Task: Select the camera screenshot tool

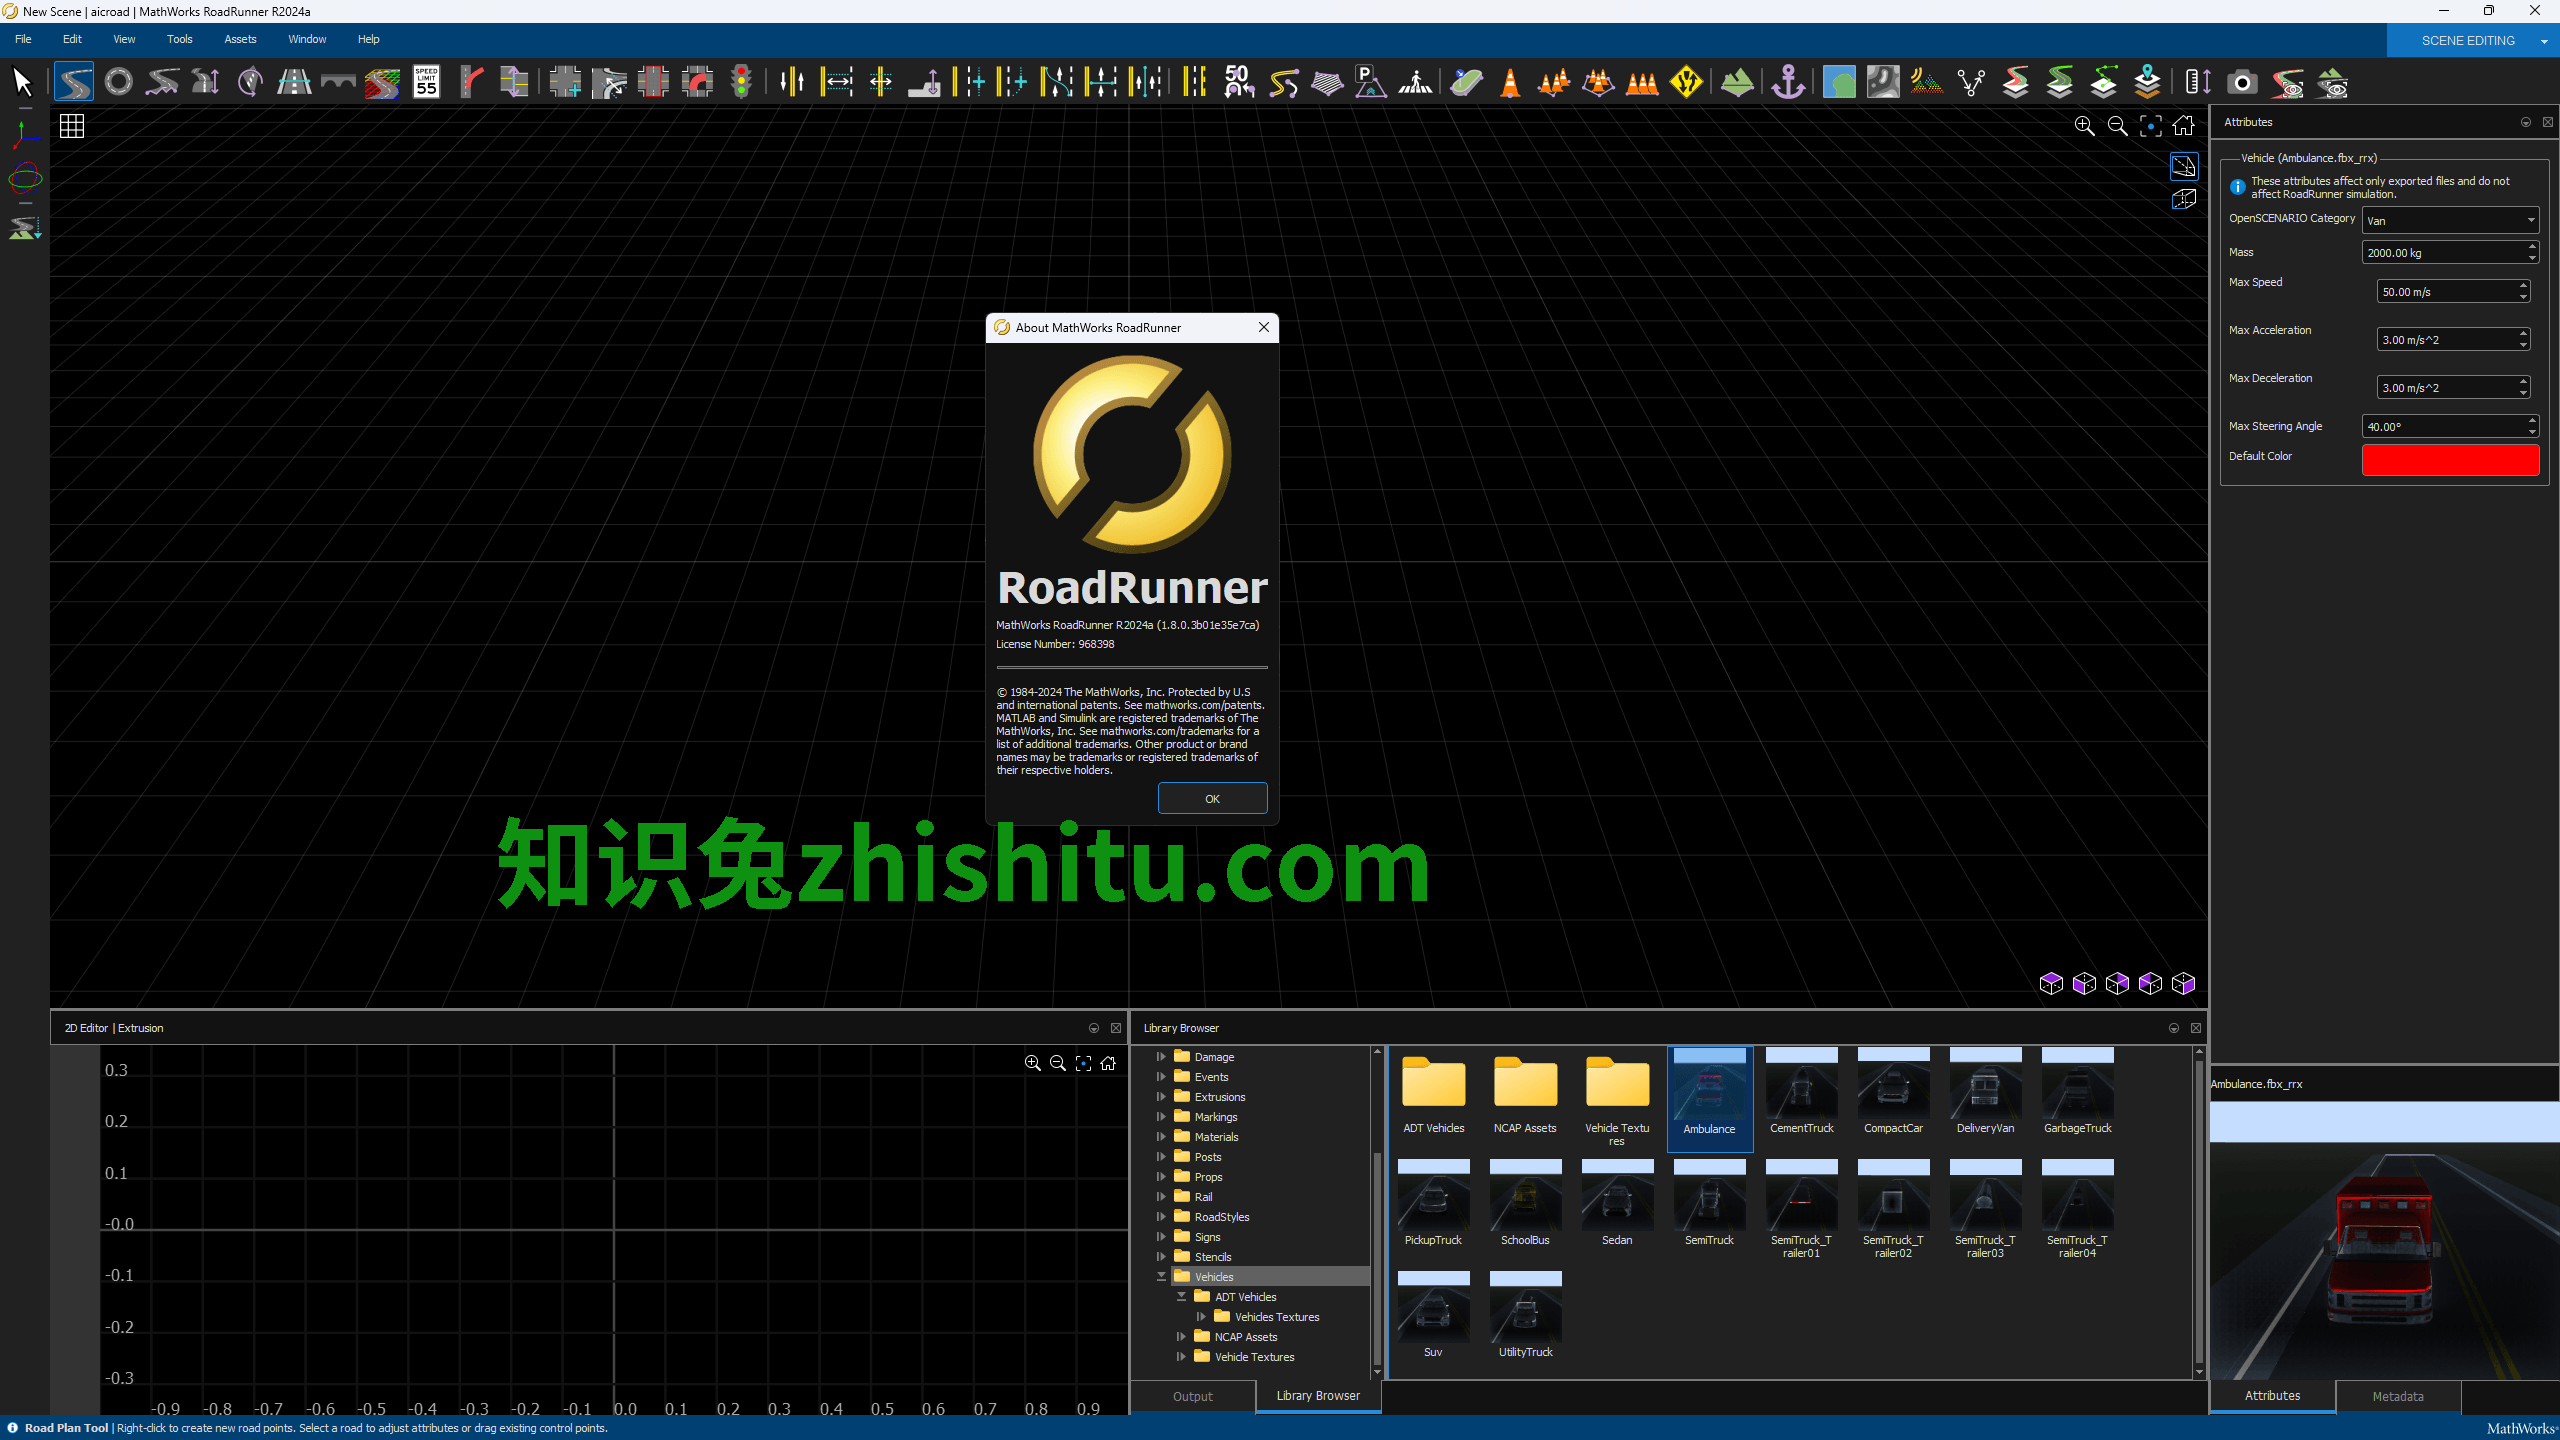Action: pos(2242,82)
